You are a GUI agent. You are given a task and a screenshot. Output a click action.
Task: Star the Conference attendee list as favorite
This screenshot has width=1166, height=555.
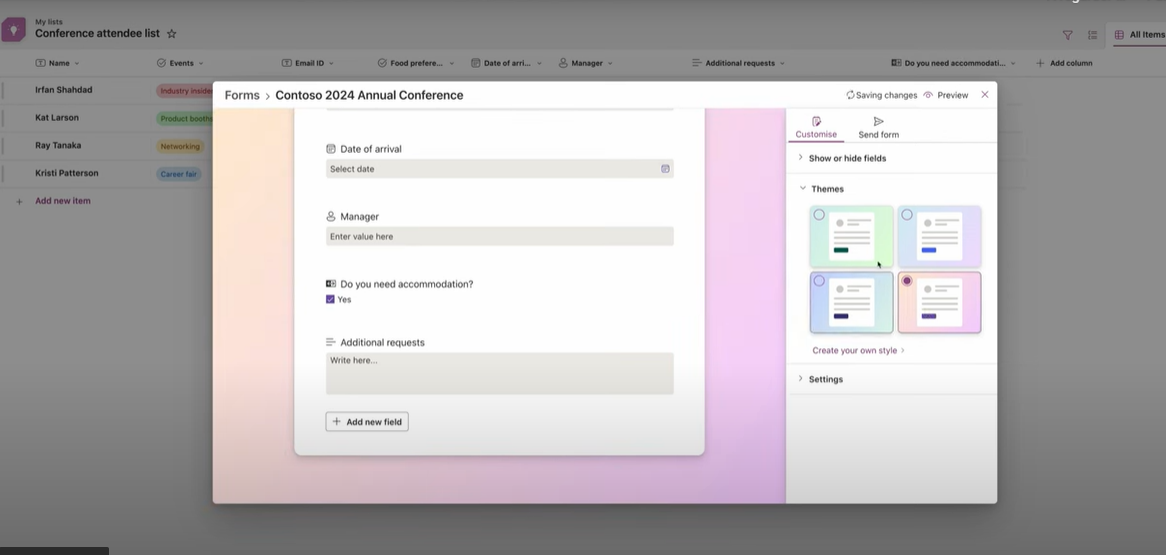[x=172, y=33]
